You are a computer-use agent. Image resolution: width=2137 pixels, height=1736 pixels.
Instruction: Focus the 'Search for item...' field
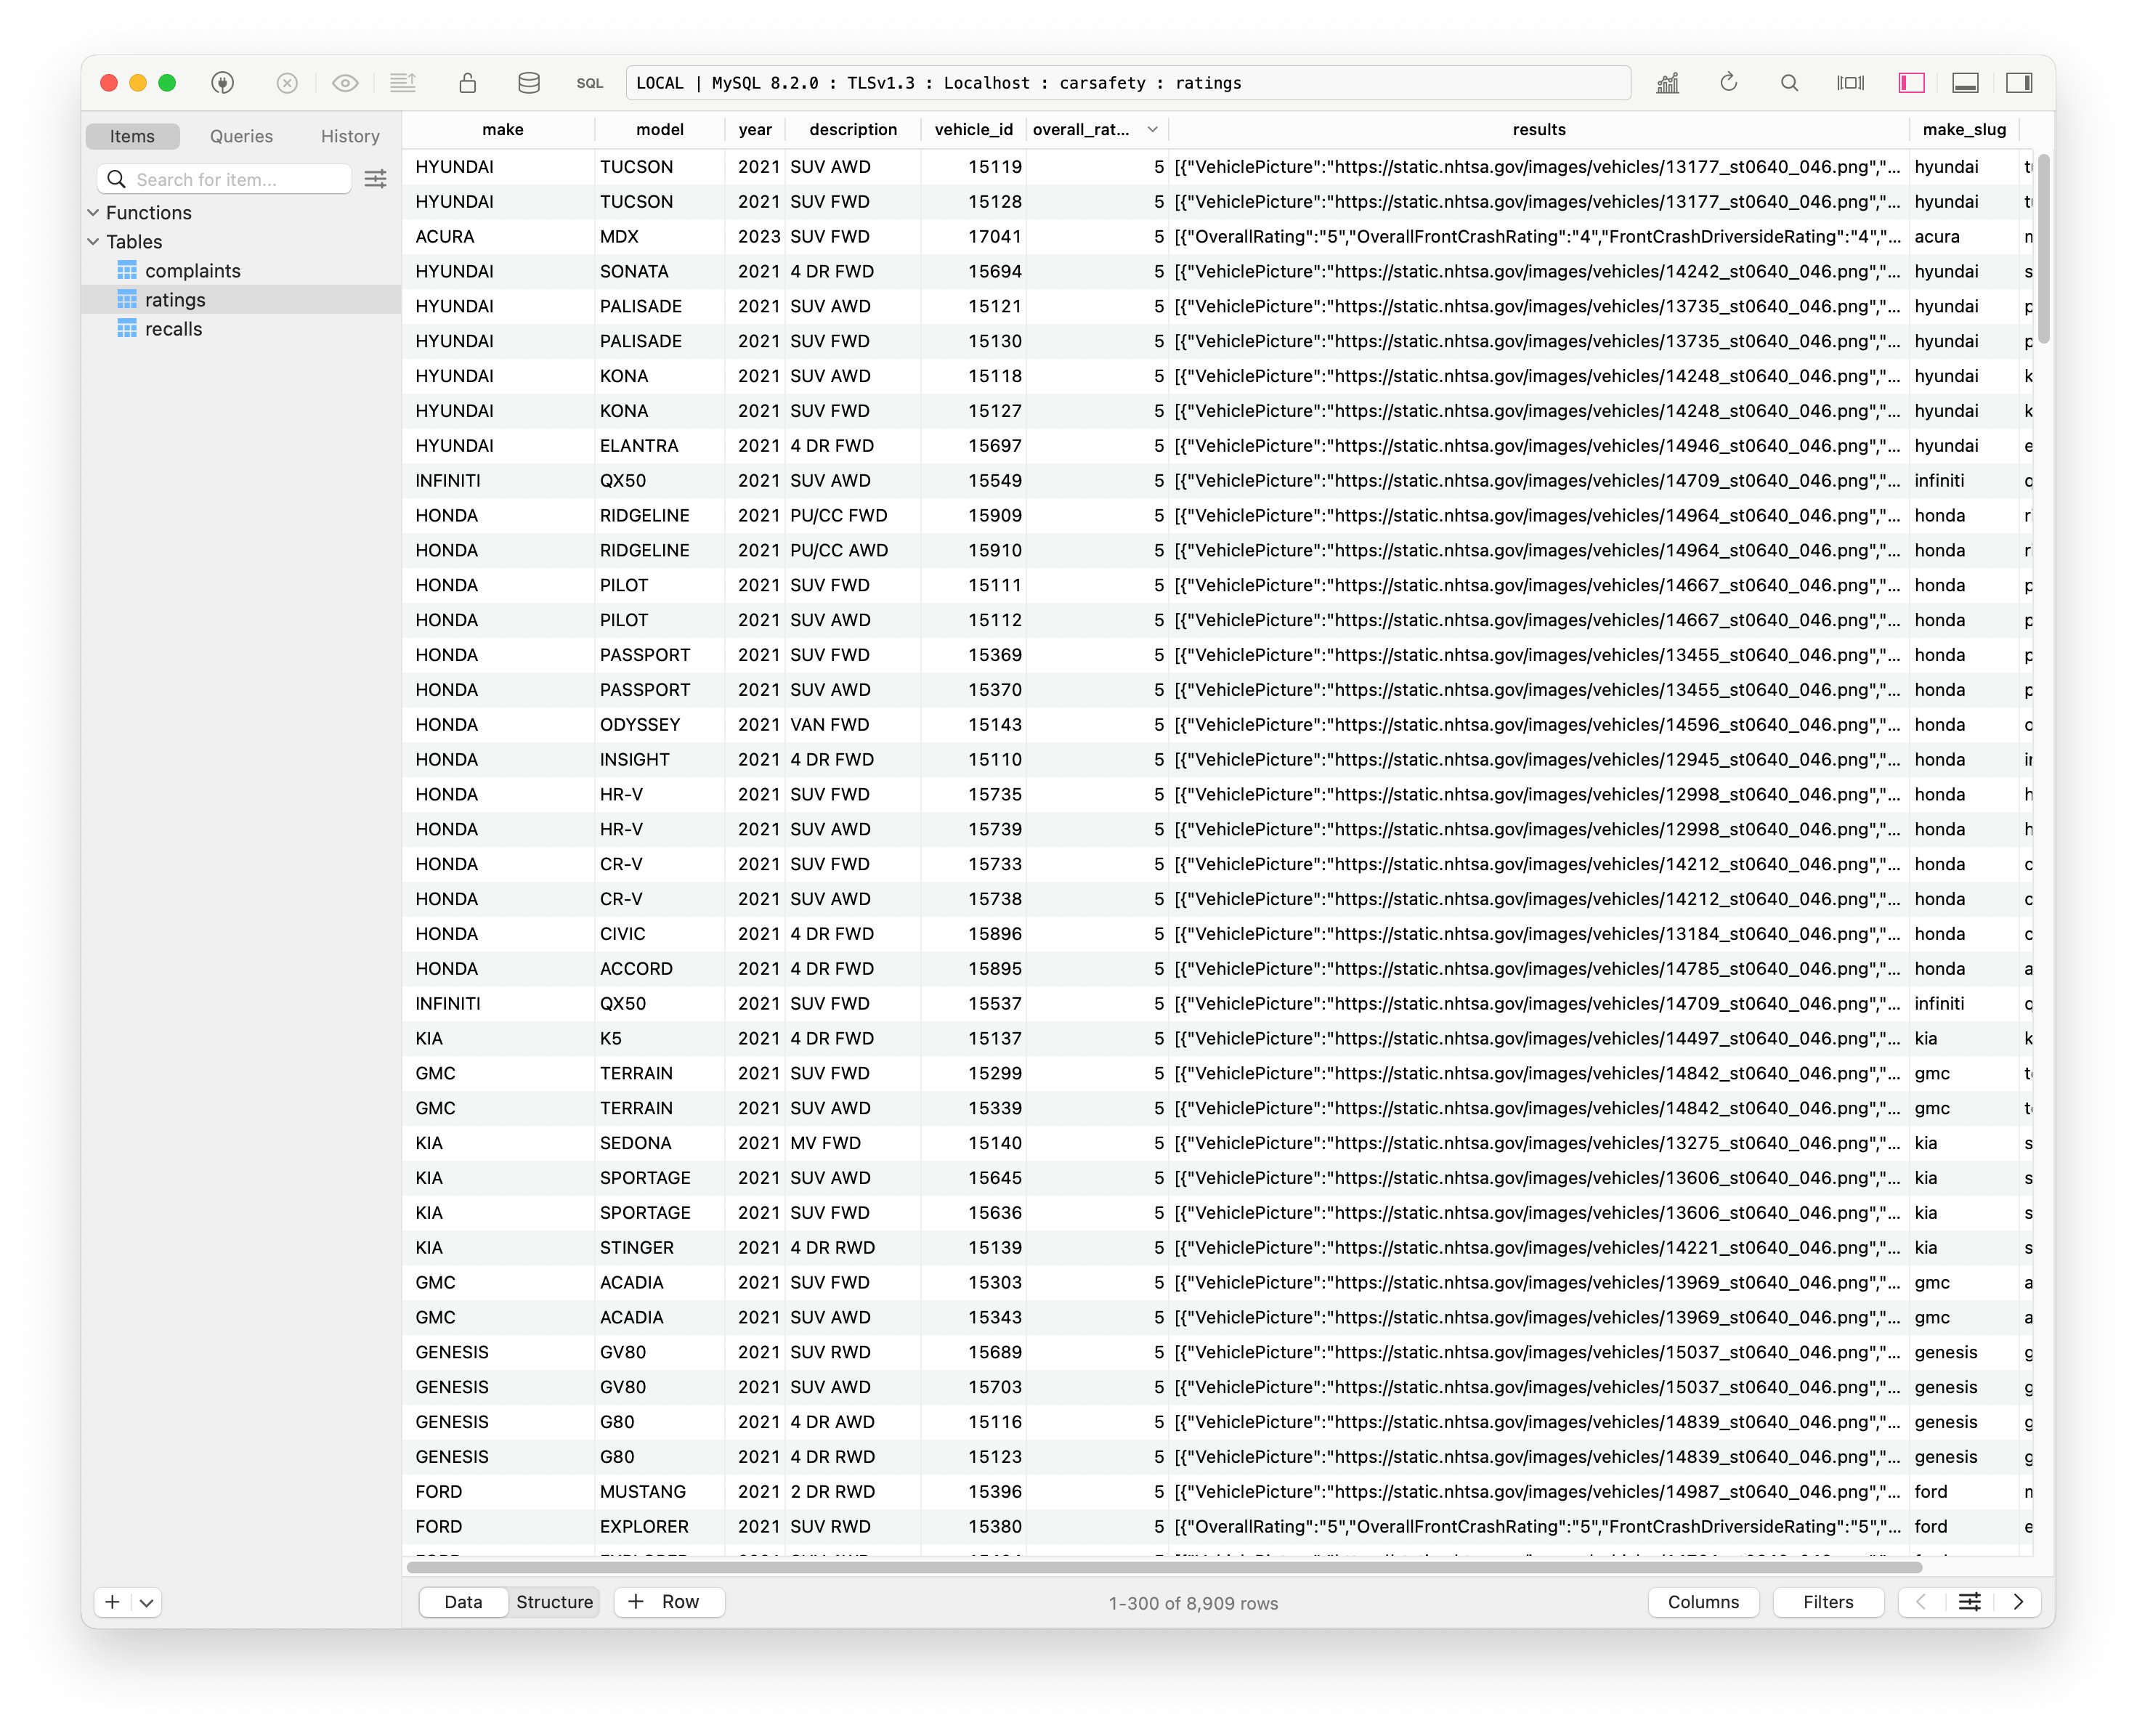(225, 179)
